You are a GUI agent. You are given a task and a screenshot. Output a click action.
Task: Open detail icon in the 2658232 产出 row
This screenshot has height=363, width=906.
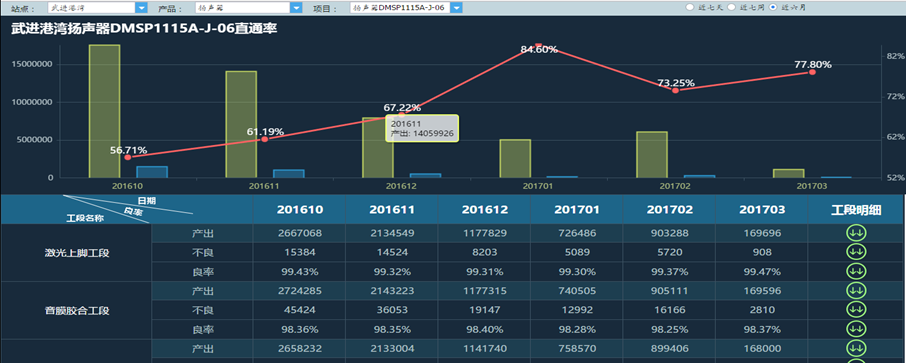click(x=856, y=348)
